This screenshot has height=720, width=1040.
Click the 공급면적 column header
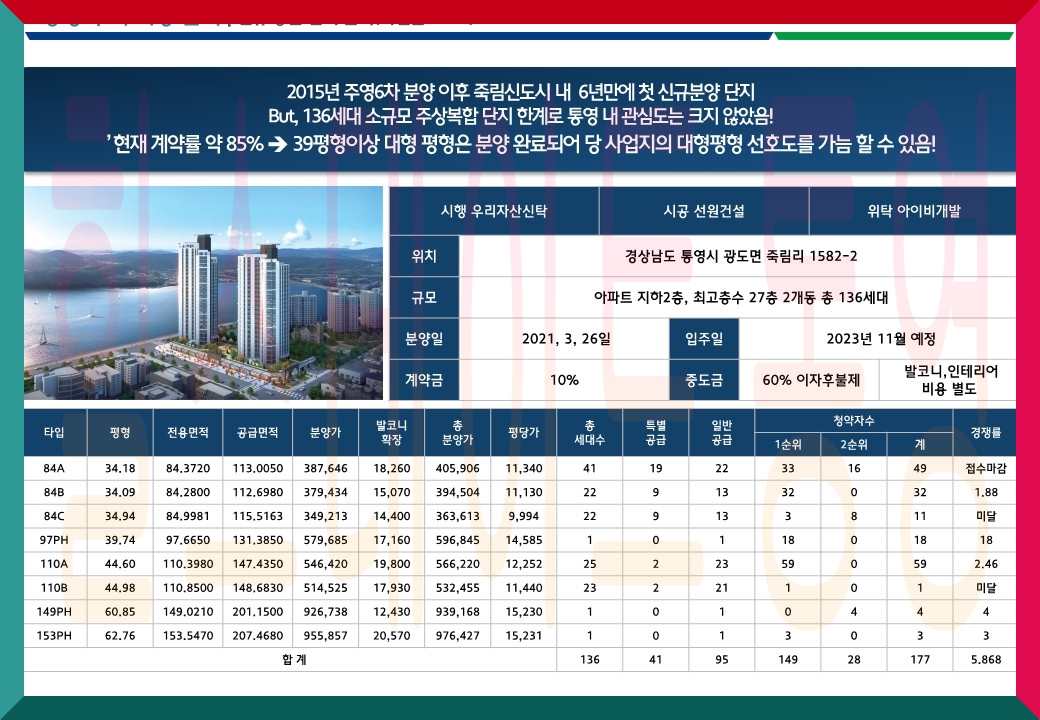257,432
